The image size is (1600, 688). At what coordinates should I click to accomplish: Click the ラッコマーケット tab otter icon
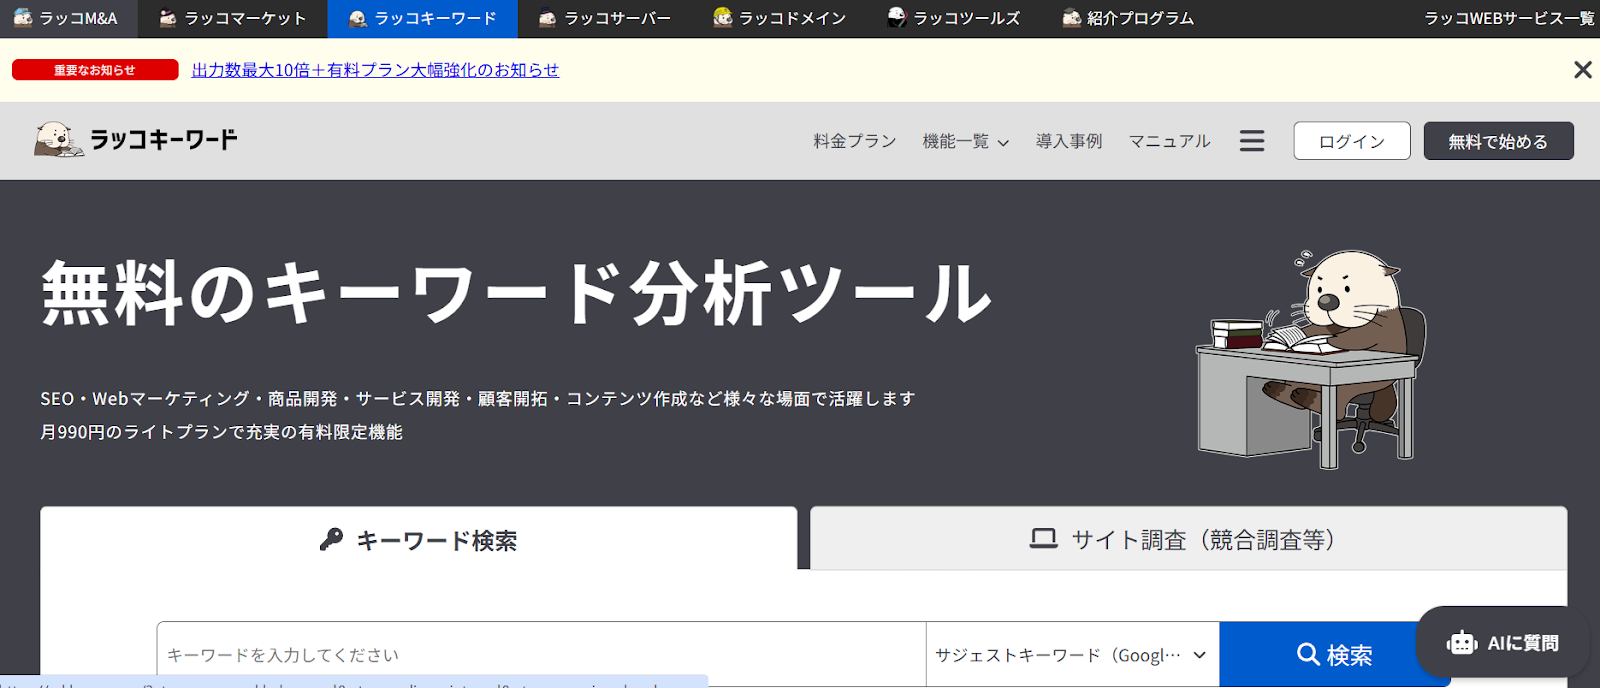pos(168,18)
